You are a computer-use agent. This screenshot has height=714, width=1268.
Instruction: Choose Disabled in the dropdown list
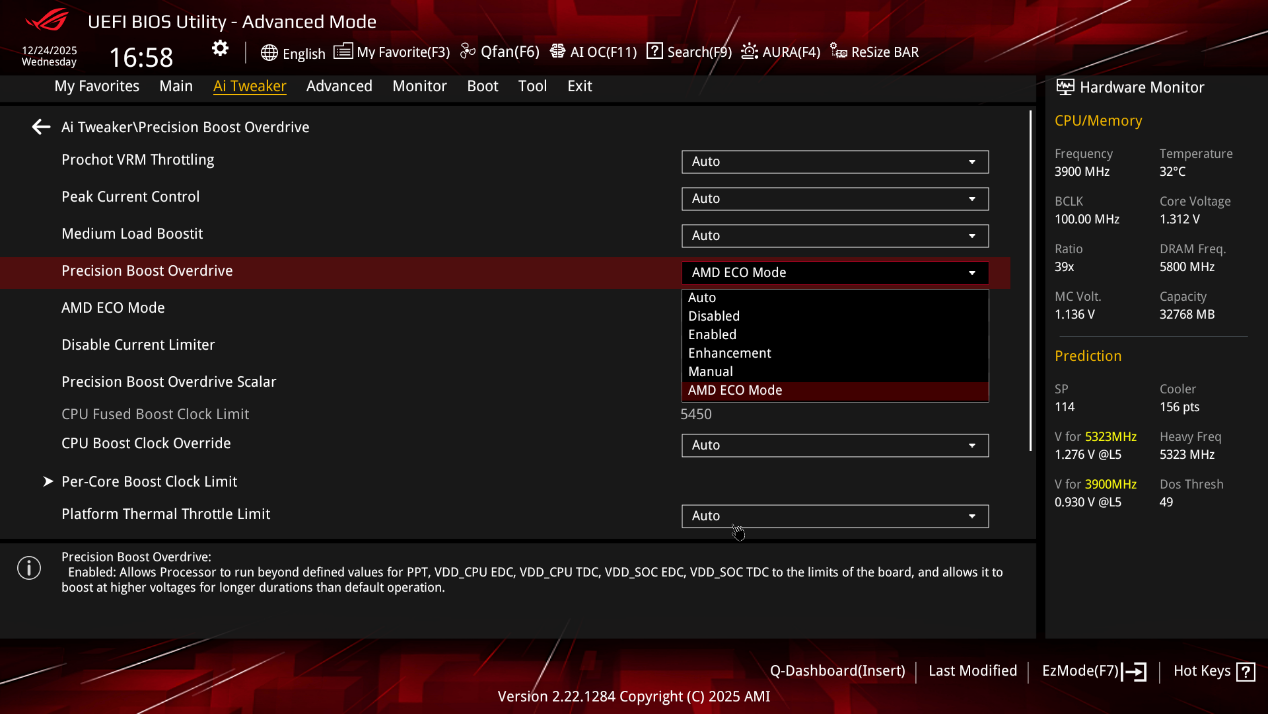[835, 316]
